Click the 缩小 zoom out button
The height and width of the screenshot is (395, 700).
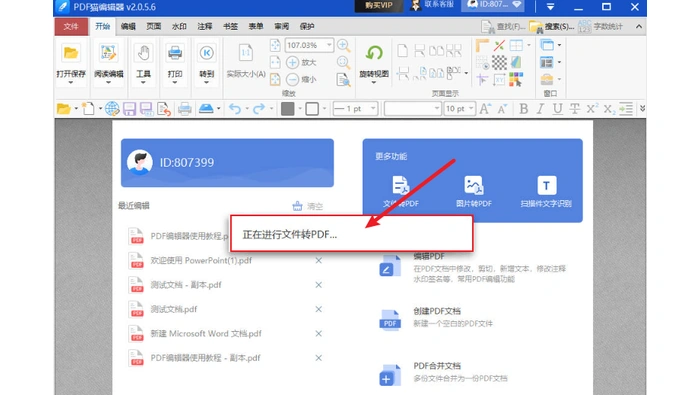302,79
